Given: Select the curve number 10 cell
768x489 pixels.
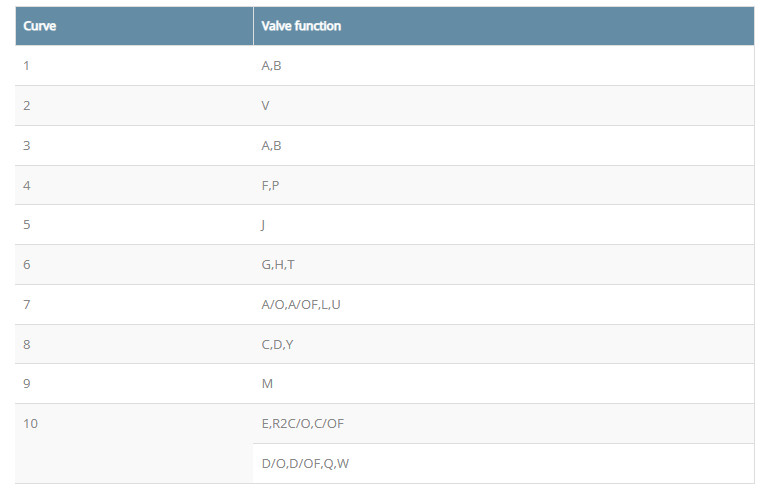Looking at the screenshot, I should [31, 424].
